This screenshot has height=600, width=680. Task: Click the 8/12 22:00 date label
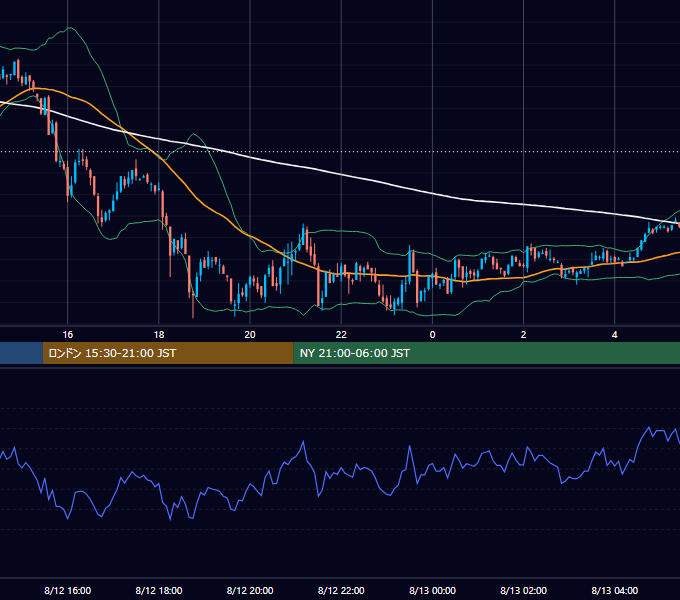pyautogui.click(x=341, y=590)
